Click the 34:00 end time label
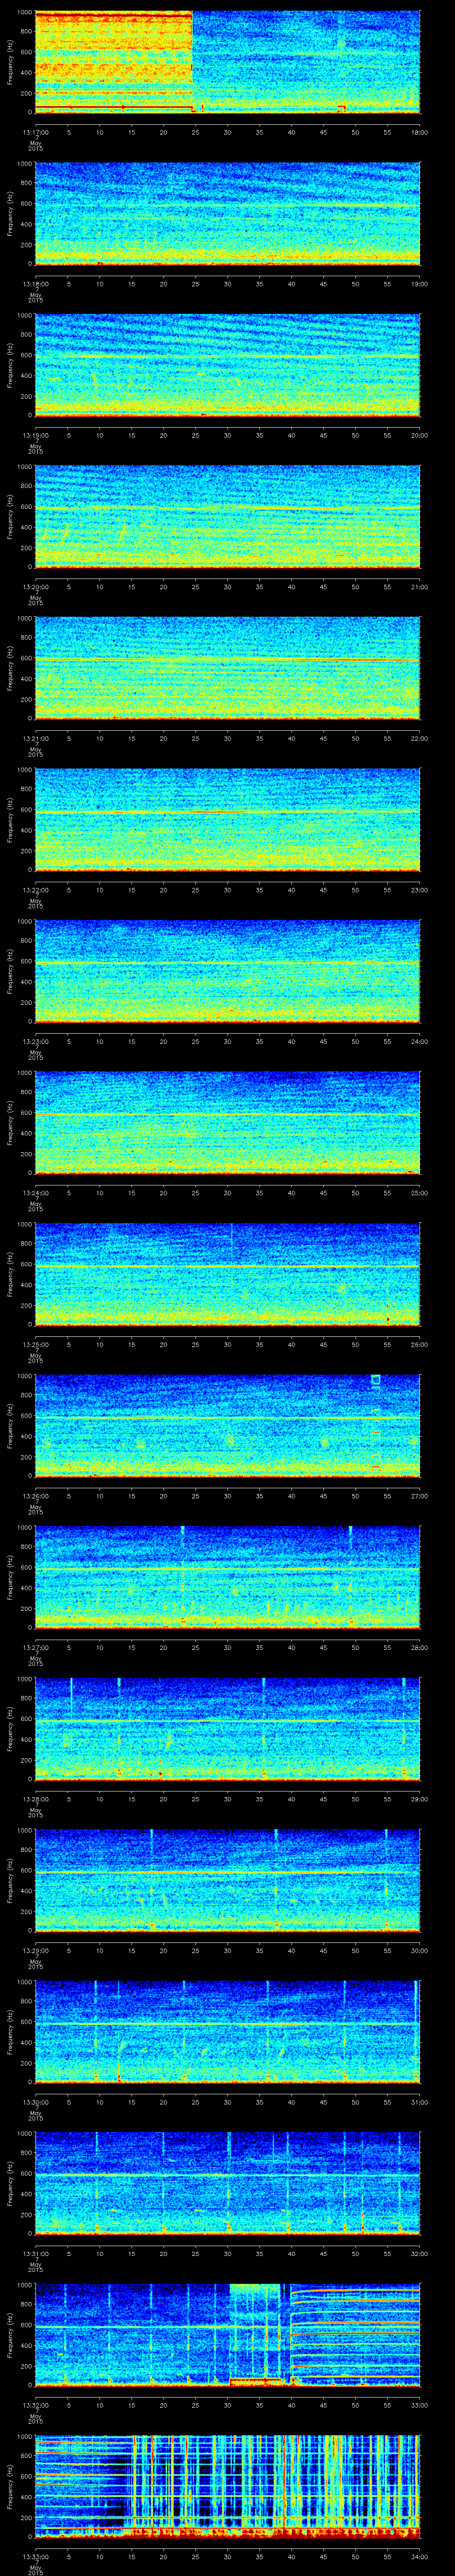The image size is (455, 2576). 420,2557
